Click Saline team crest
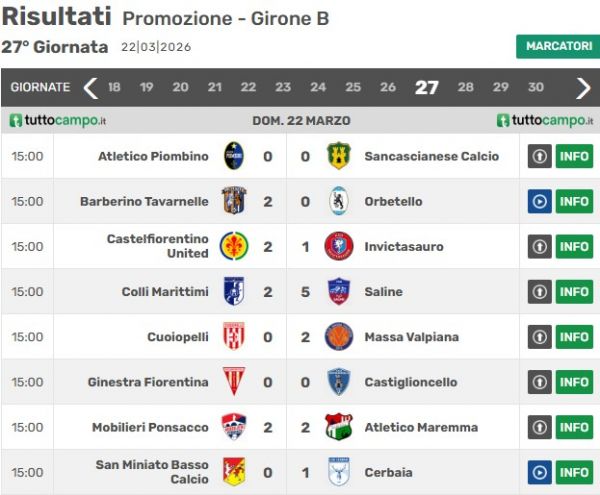This screenshot has width=600, height=495. point(339,291)
